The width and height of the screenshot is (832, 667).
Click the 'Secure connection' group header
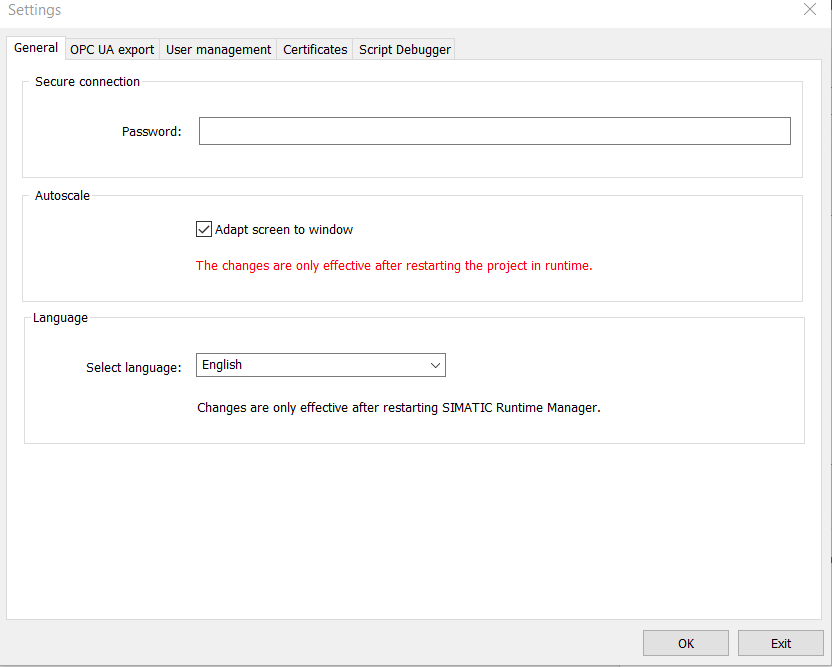click(87, 82)
